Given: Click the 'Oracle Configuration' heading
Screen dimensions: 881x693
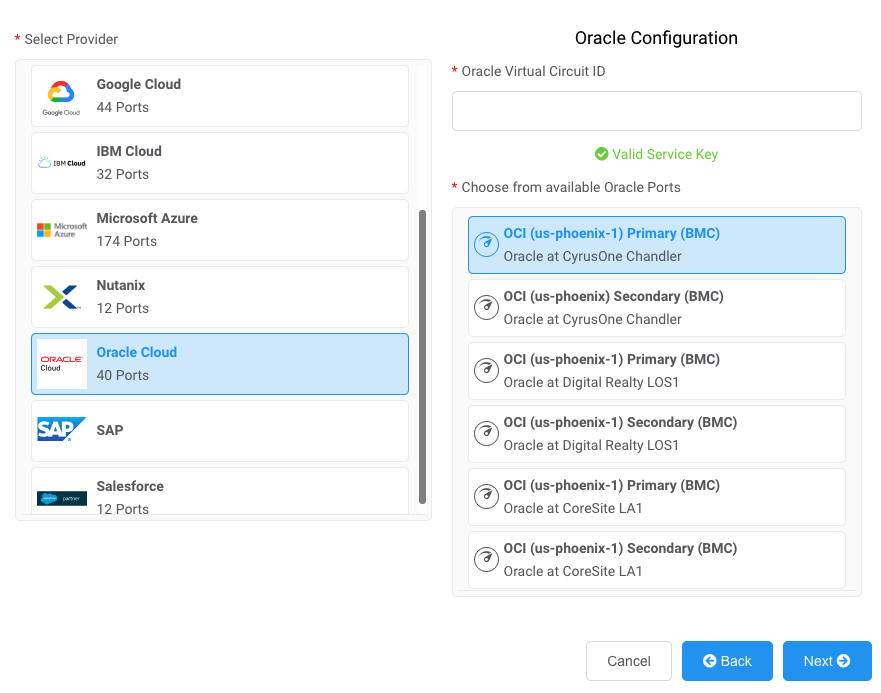Looking at the screenshot, I should (656, 38).
